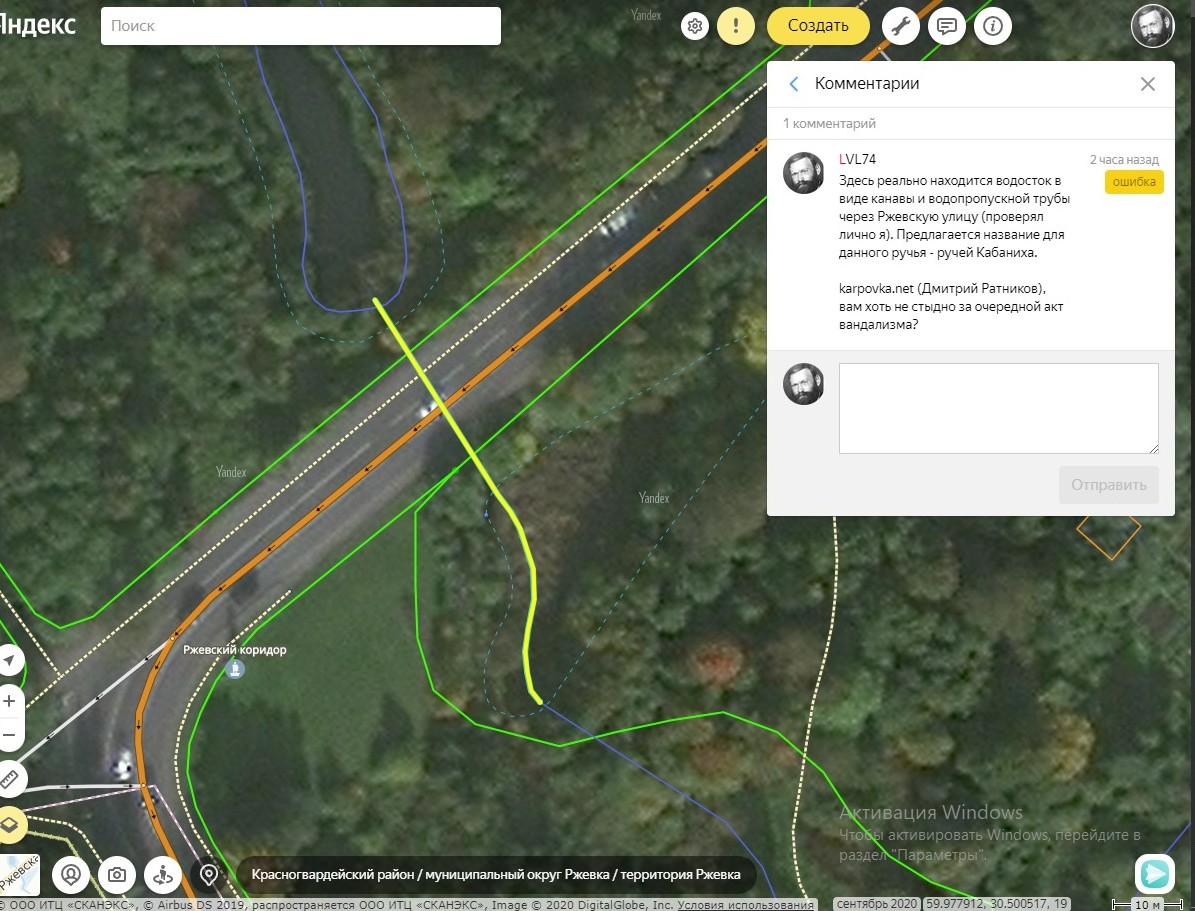Open the settings gear in top toolbar
The height and width of the screenshot is (911, 1195).
[x=695, y=26]
